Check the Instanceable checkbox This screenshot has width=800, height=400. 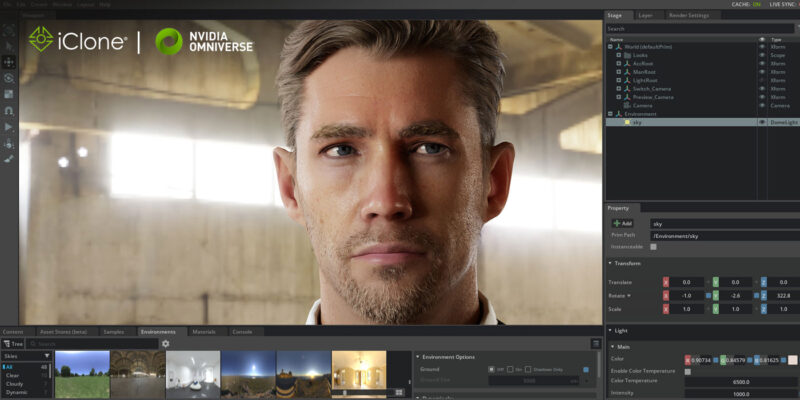click(x=654, y=246)
